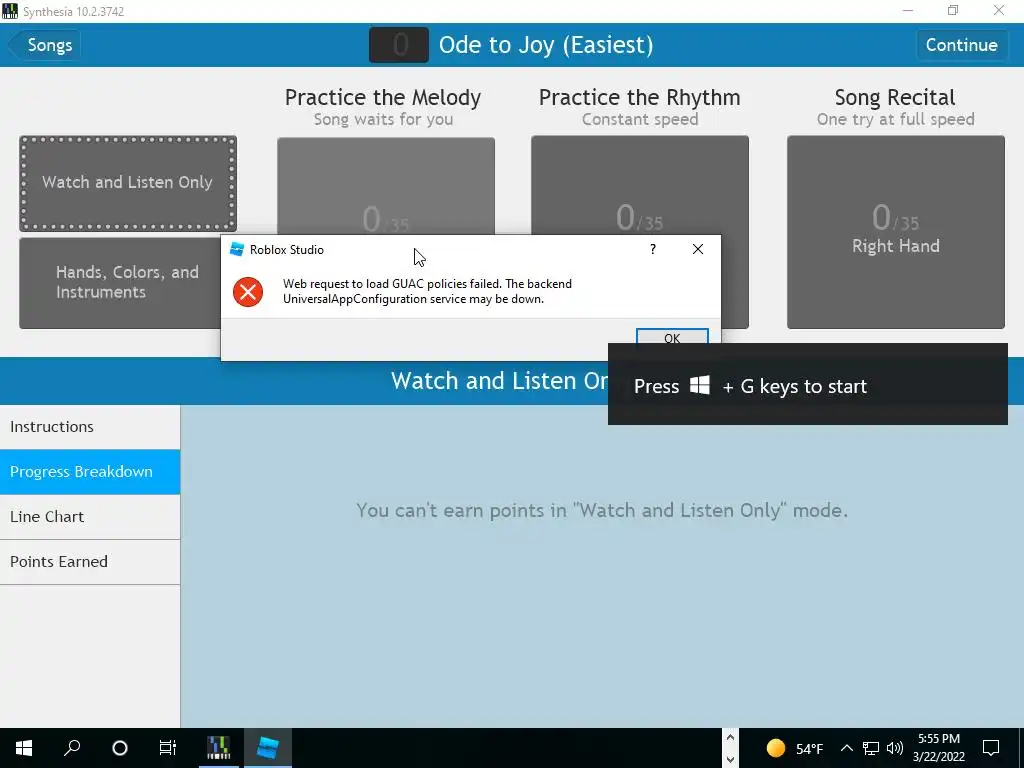Viewport: 1024px width, 768px height.
Task: Click the Roblox Studio dialog title icon
Action: click(x=237, y=249)
